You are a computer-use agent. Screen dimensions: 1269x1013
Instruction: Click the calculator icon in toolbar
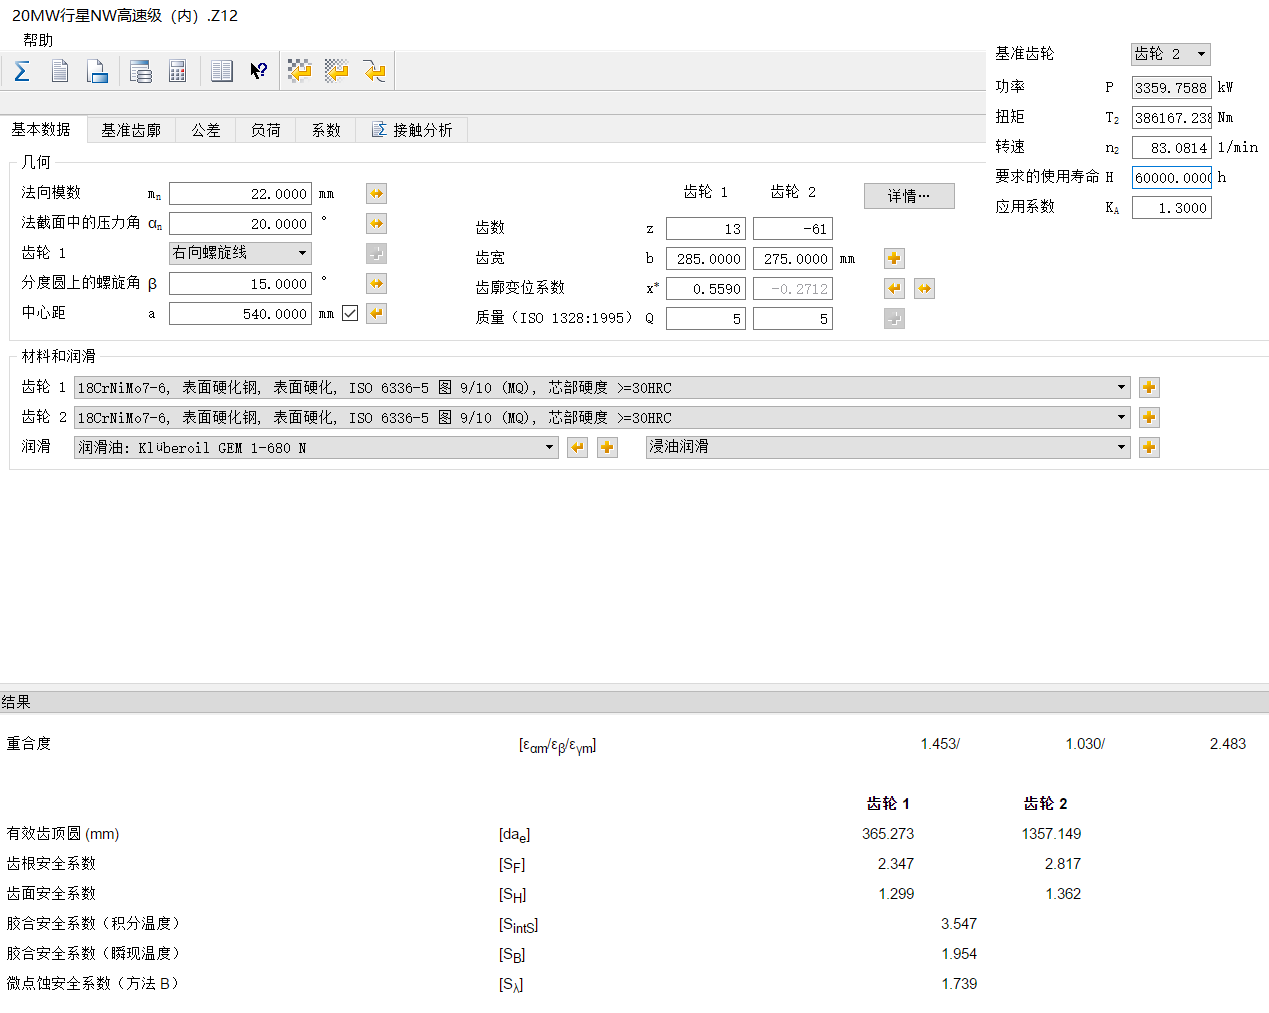click(x=178, y=71)
